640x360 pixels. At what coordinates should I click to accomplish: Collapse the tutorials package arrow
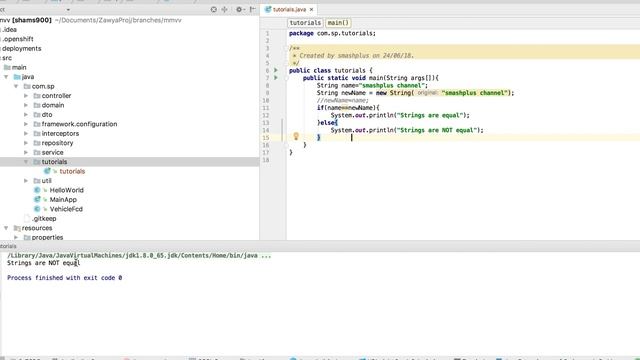pos(26,162)
